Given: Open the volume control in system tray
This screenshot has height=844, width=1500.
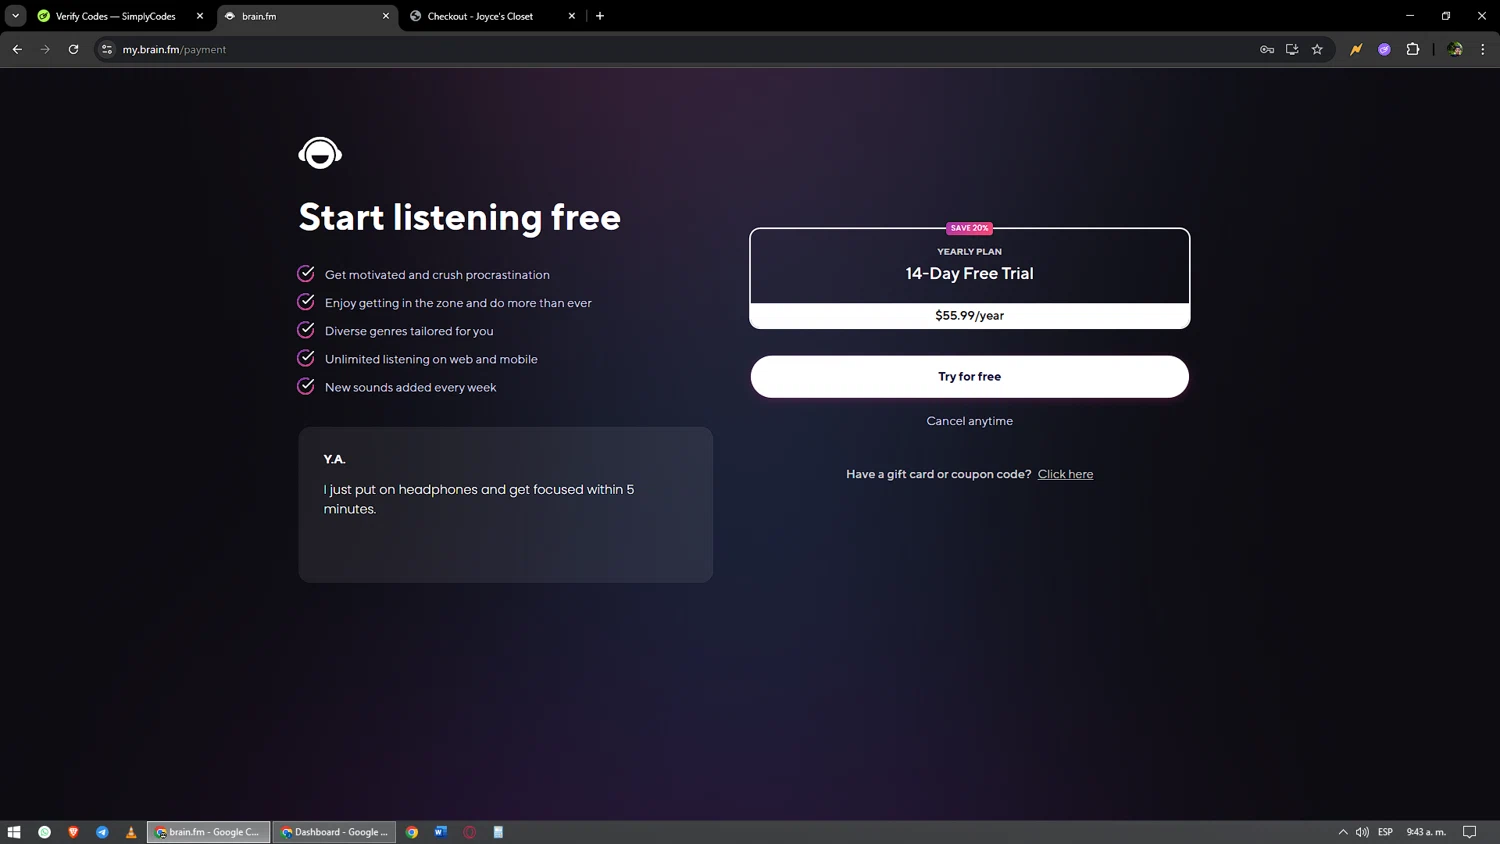Looking at the screenshot, I should (1362, 832).
